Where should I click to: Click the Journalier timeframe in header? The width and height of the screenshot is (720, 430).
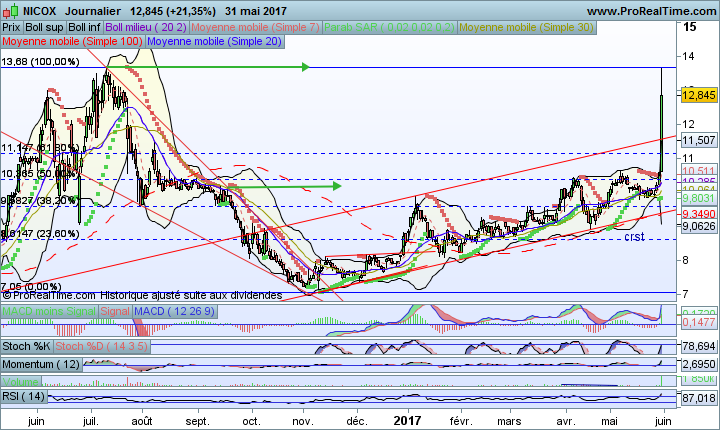click(93, 11)
